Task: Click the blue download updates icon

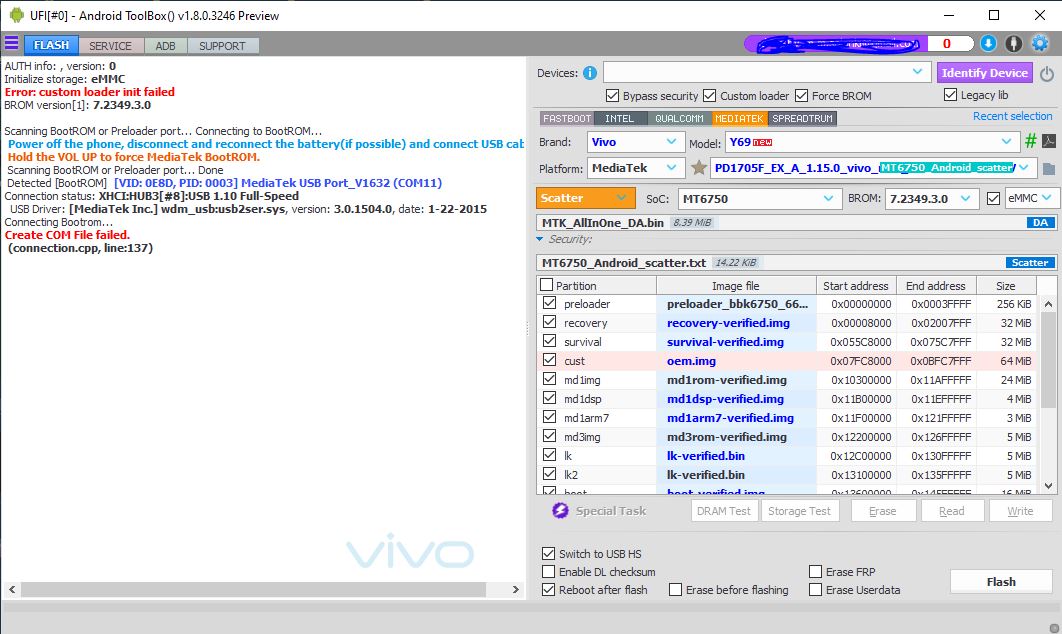Action: click(x=988, y=43)
